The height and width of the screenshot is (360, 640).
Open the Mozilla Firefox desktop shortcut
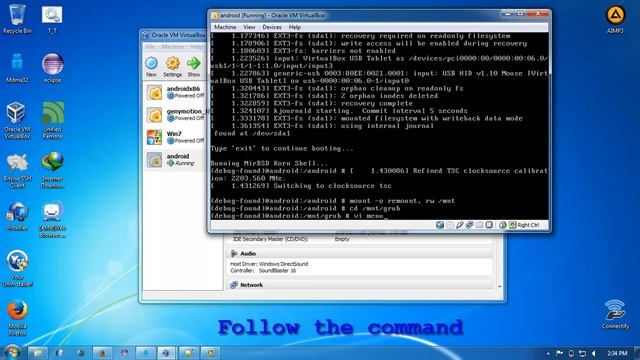tap(17, 318)
